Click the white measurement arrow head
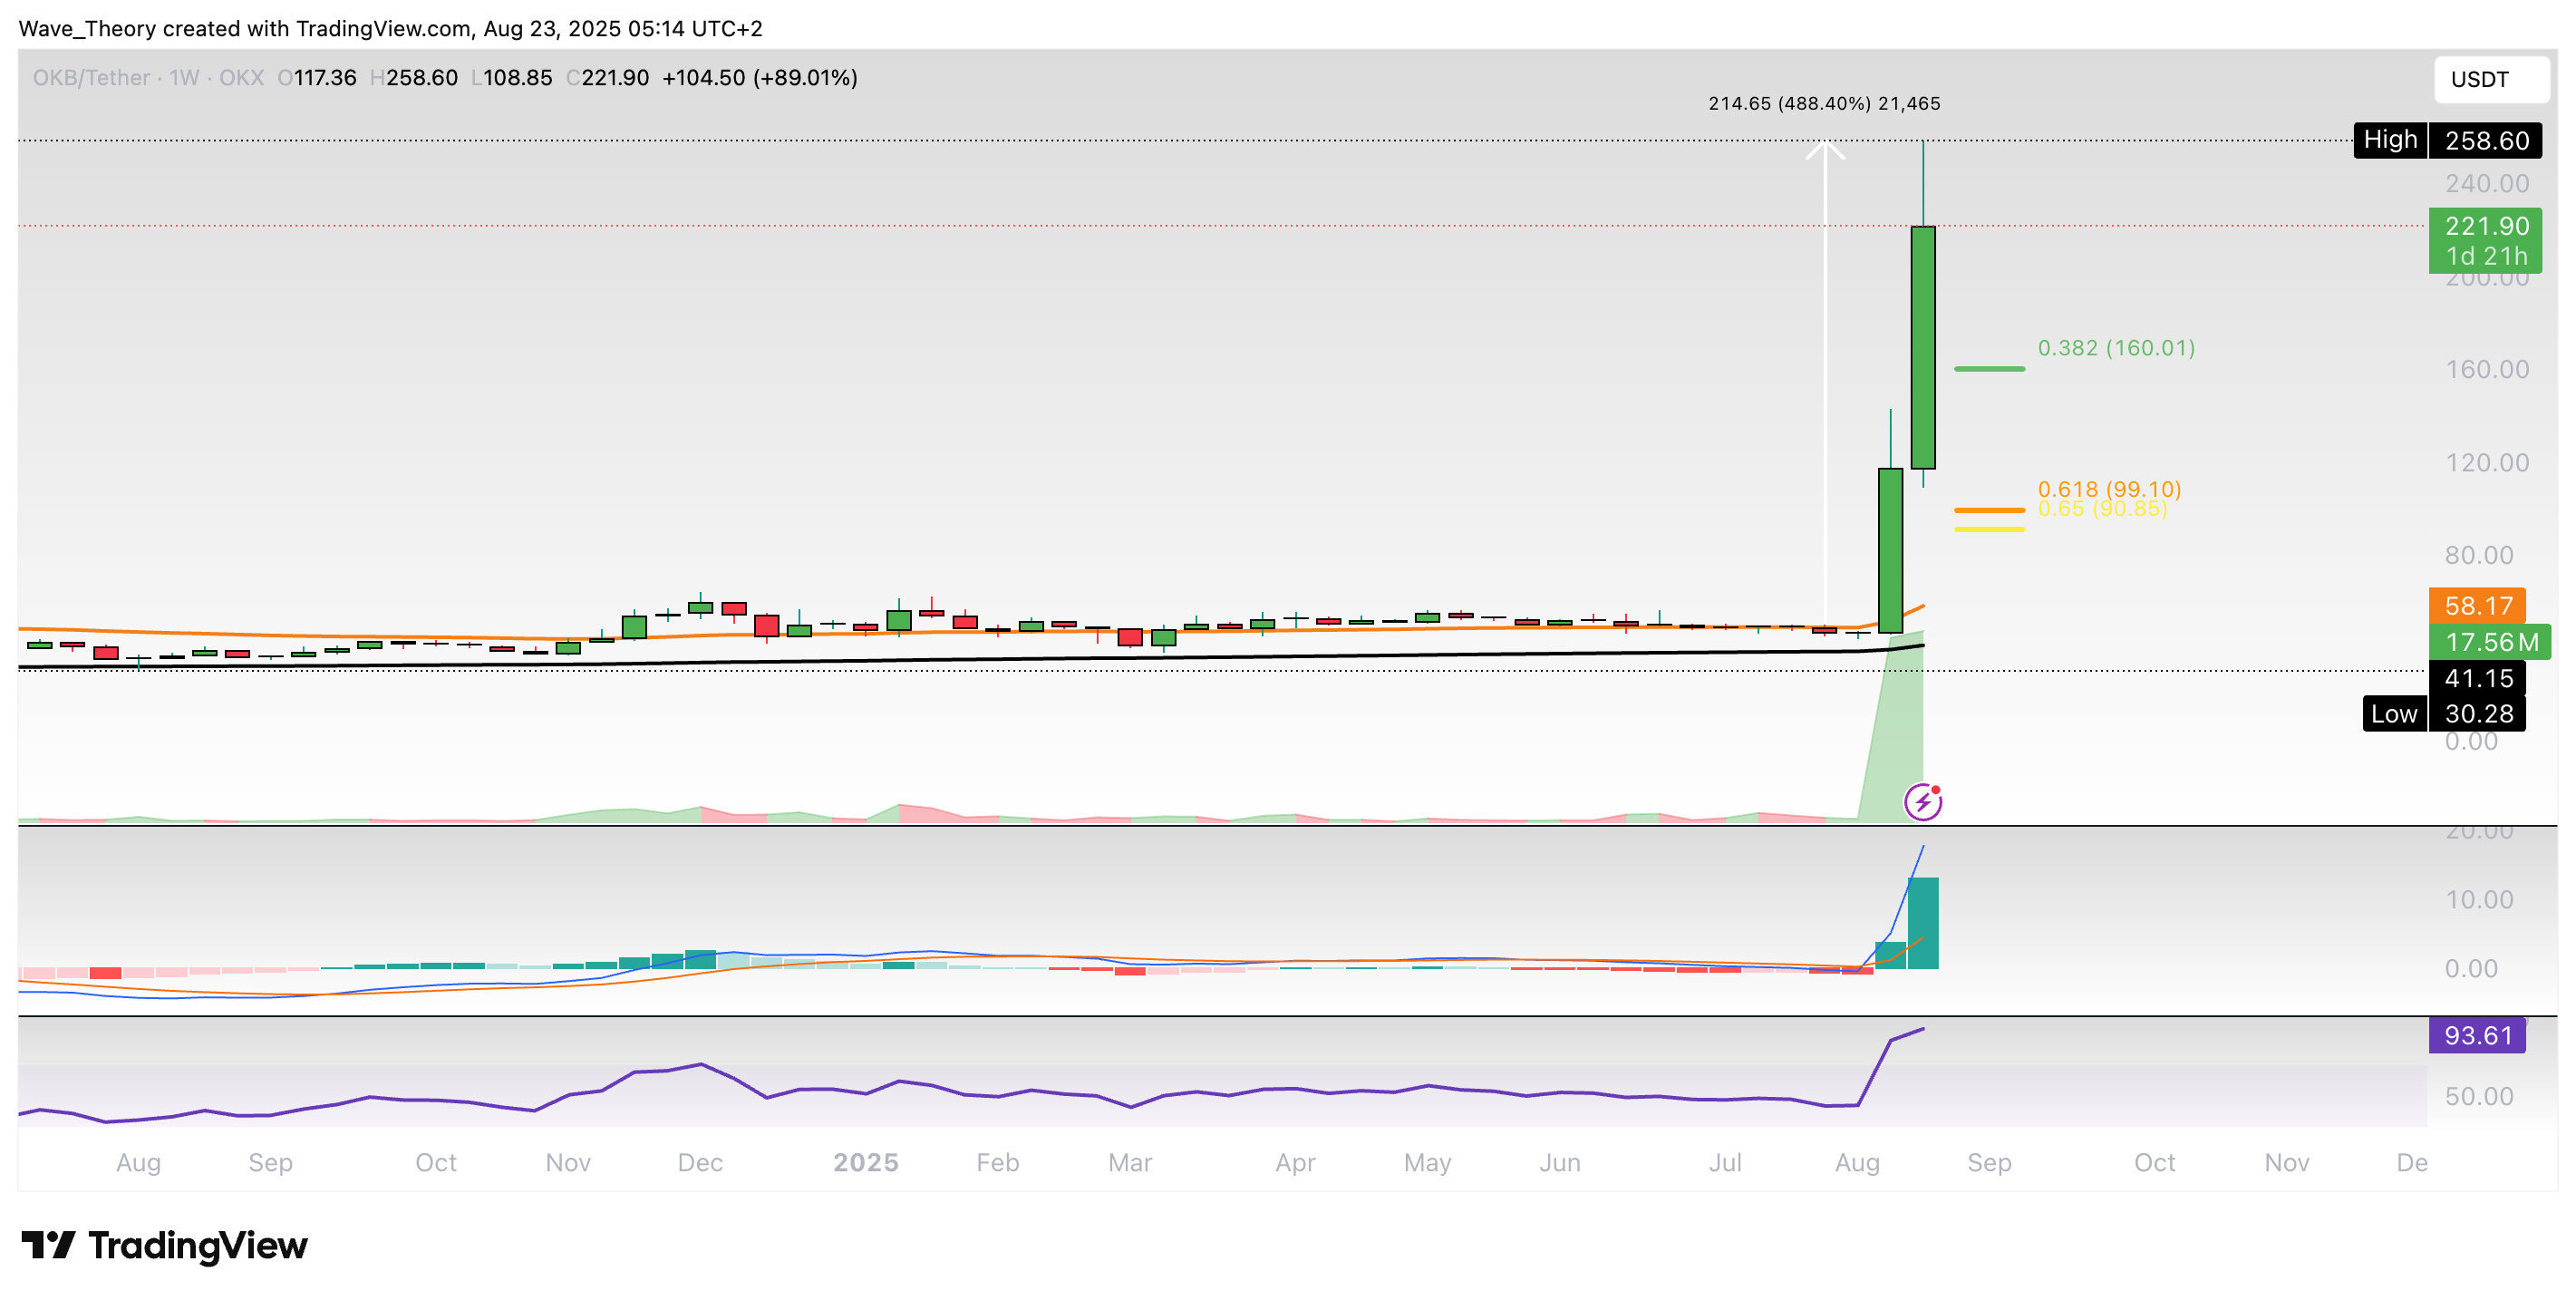2576x1300 pixels. tap(1825, 150)
